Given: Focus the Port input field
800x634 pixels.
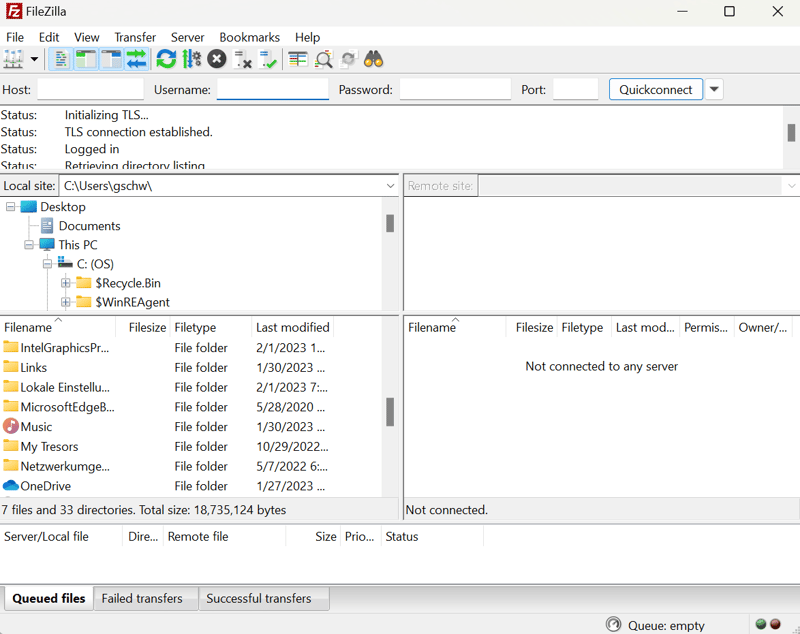Looking at the screenshot, I should [x=576, y=89].
